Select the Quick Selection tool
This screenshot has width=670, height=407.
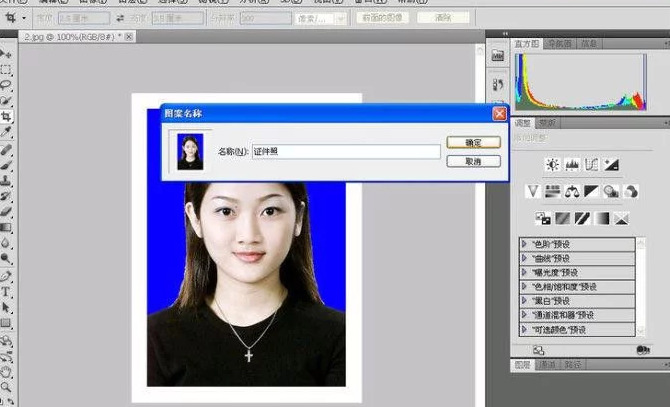[6, 100]
